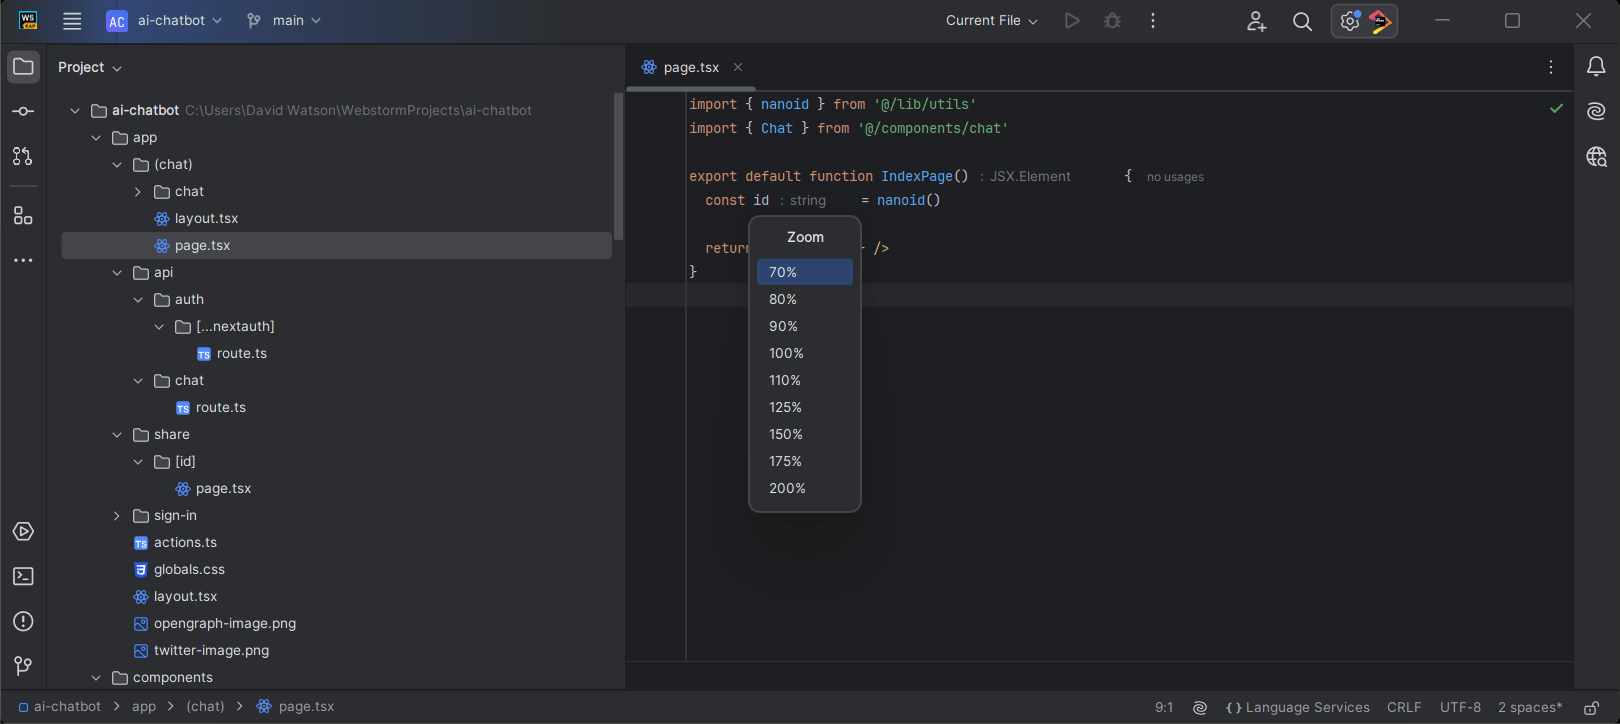This screenshot has width=1620, height=724.
Task: Open the Current File run configuration dropdown
Action: pyautogui.click(x=991, y=21)
